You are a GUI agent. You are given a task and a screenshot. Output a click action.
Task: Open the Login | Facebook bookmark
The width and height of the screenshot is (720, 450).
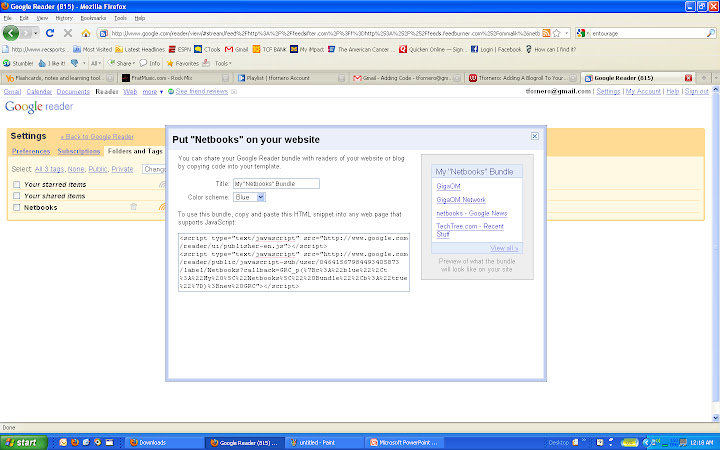click(x=496, y=49)
